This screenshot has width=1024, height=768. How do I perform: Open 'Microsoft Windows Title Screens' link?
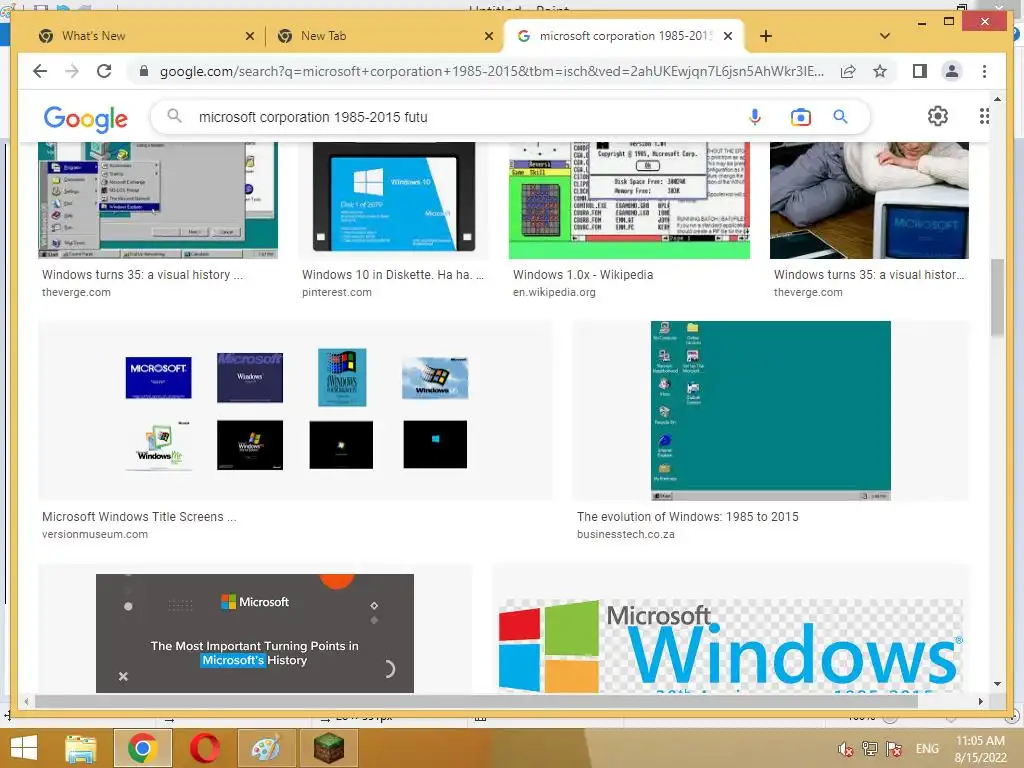point(139,517)
